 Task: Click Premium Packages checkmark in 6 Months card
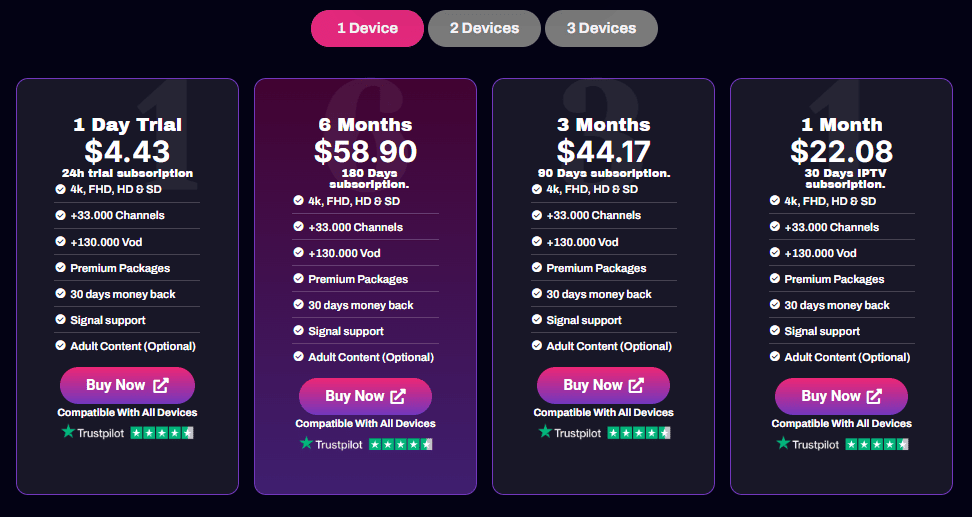click(299, 279)
